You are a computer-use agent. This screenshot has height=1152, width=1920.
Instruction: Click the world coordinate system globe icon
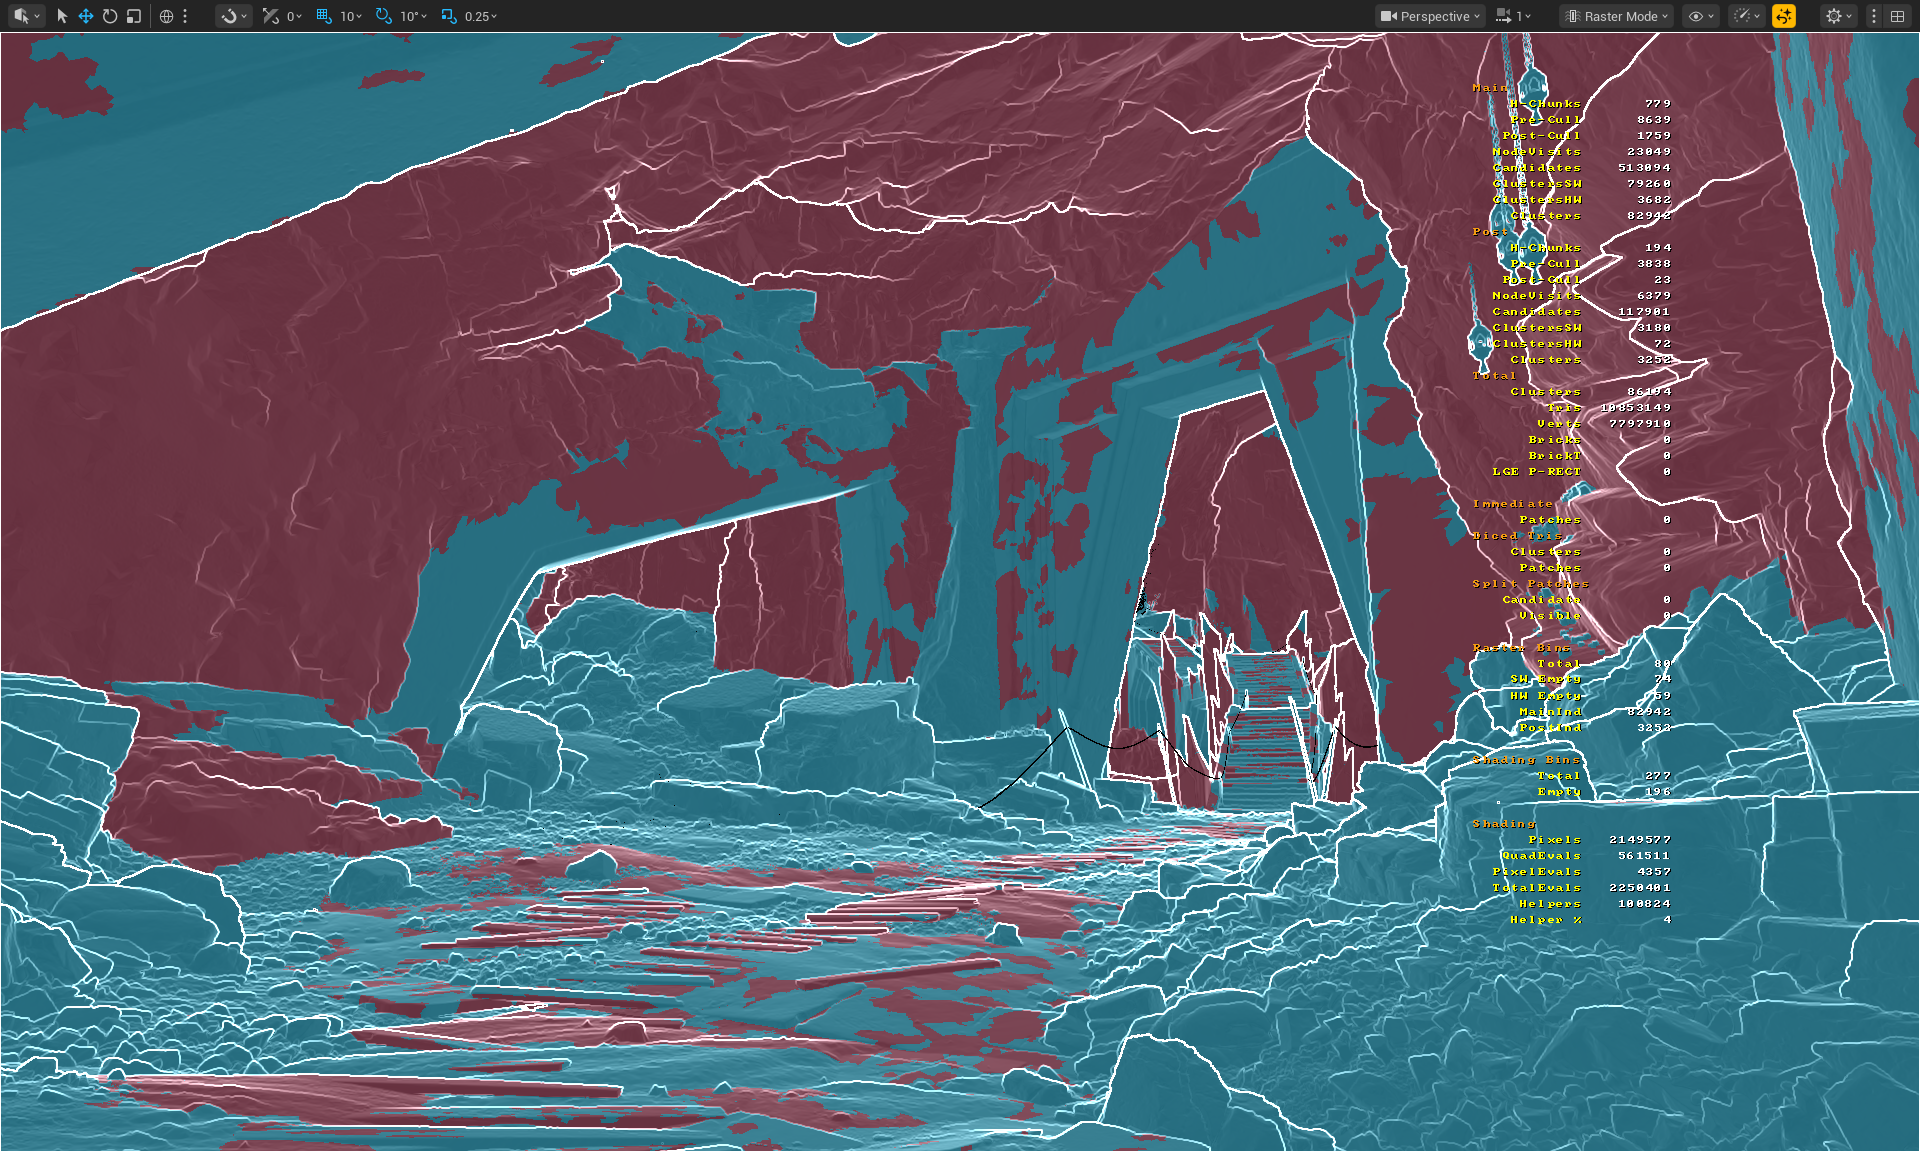point(167,16)
